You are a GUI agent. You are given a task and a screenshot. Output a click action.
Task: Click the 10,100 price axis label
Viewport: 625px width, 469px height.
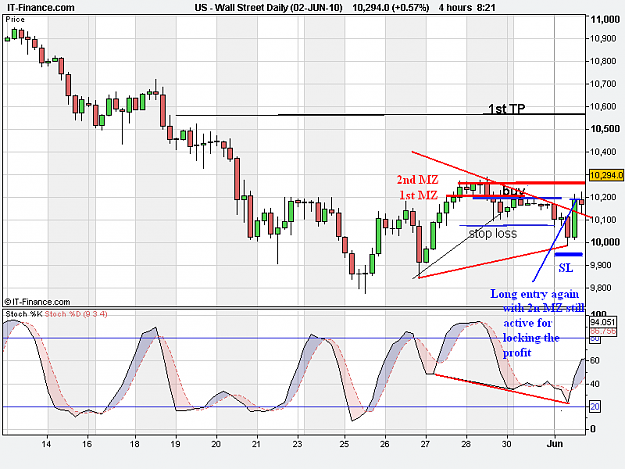605,220
